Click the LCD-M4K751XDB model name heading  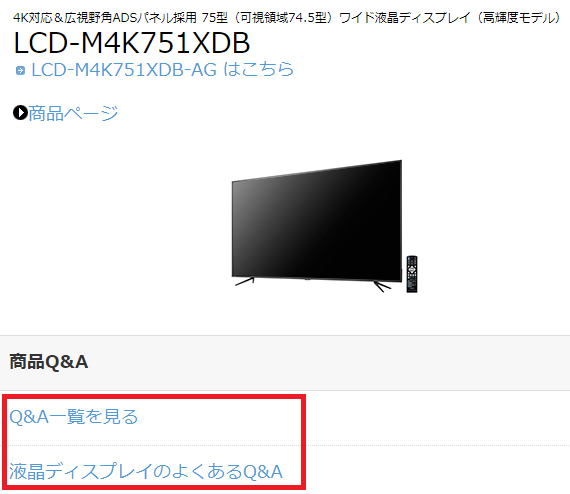click(132, 43)
